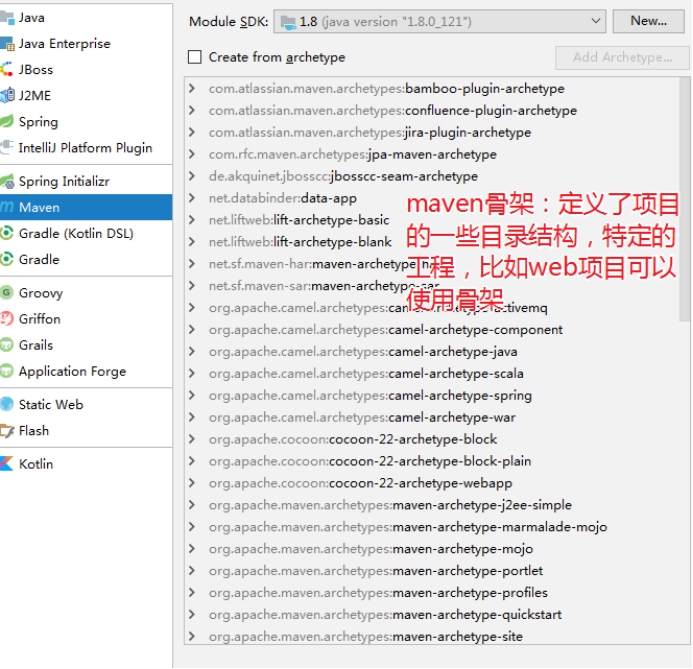This screenshot has height=669, width=693.
Task: Expand lift-archetype-basic entry
Action: 192,219
